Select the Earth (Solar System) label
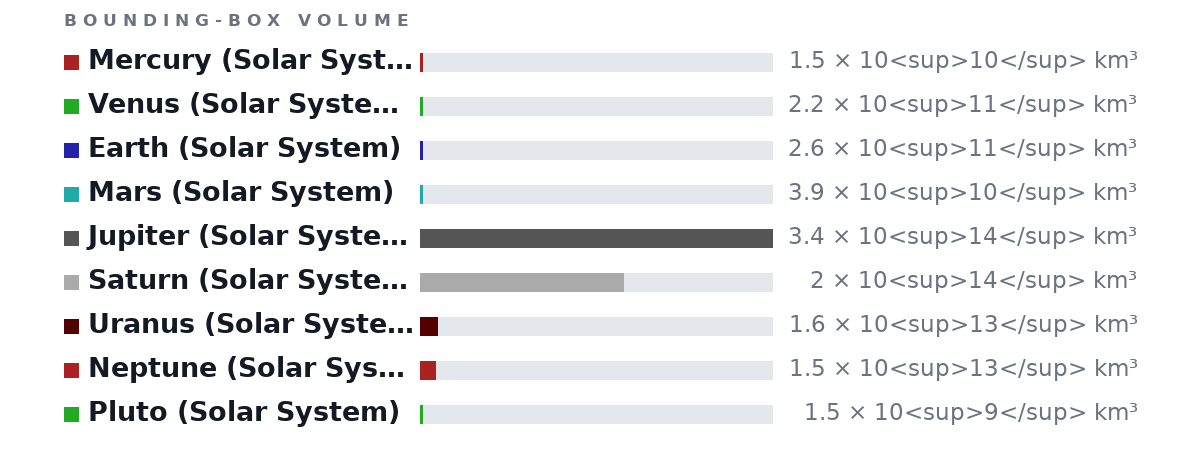This screenshot has width=1200, height=456. [244, 149]
